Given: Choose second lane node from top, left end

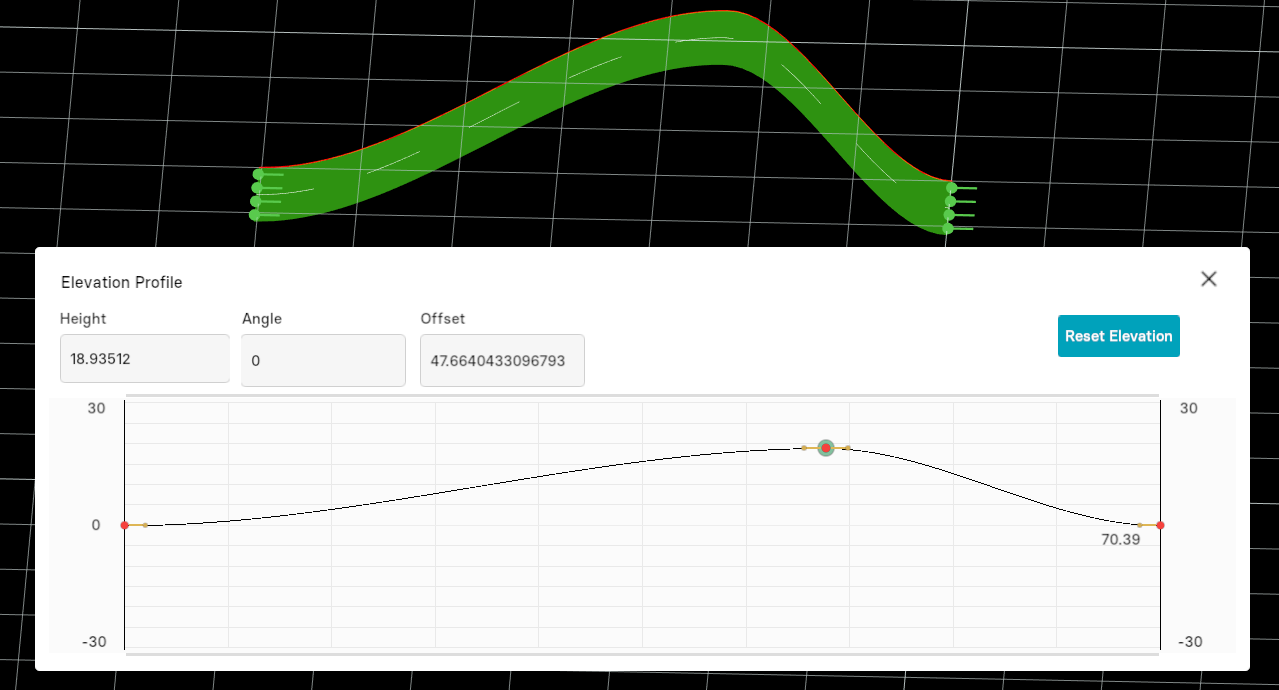Looking at the screenshot, I should click(x=257, y=188).
